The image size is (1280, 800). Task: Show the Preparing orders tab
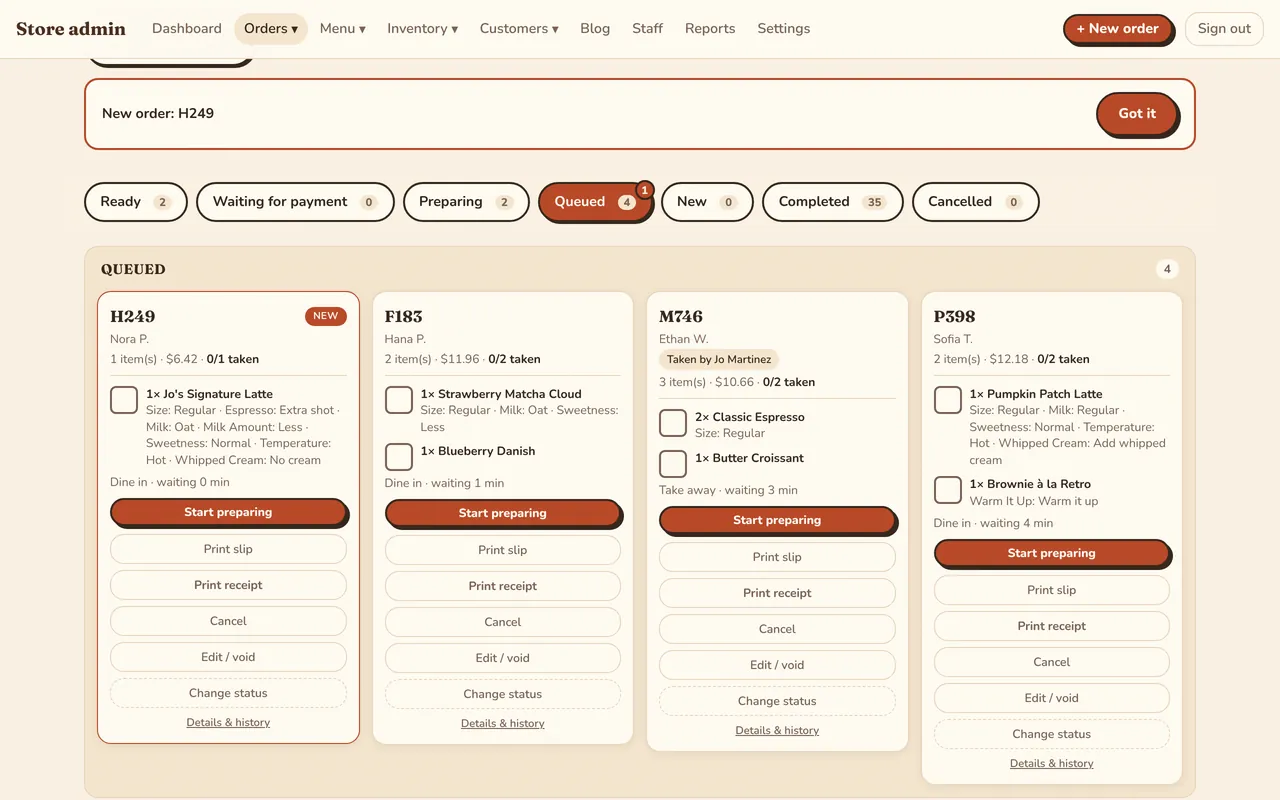pos(466,202)
